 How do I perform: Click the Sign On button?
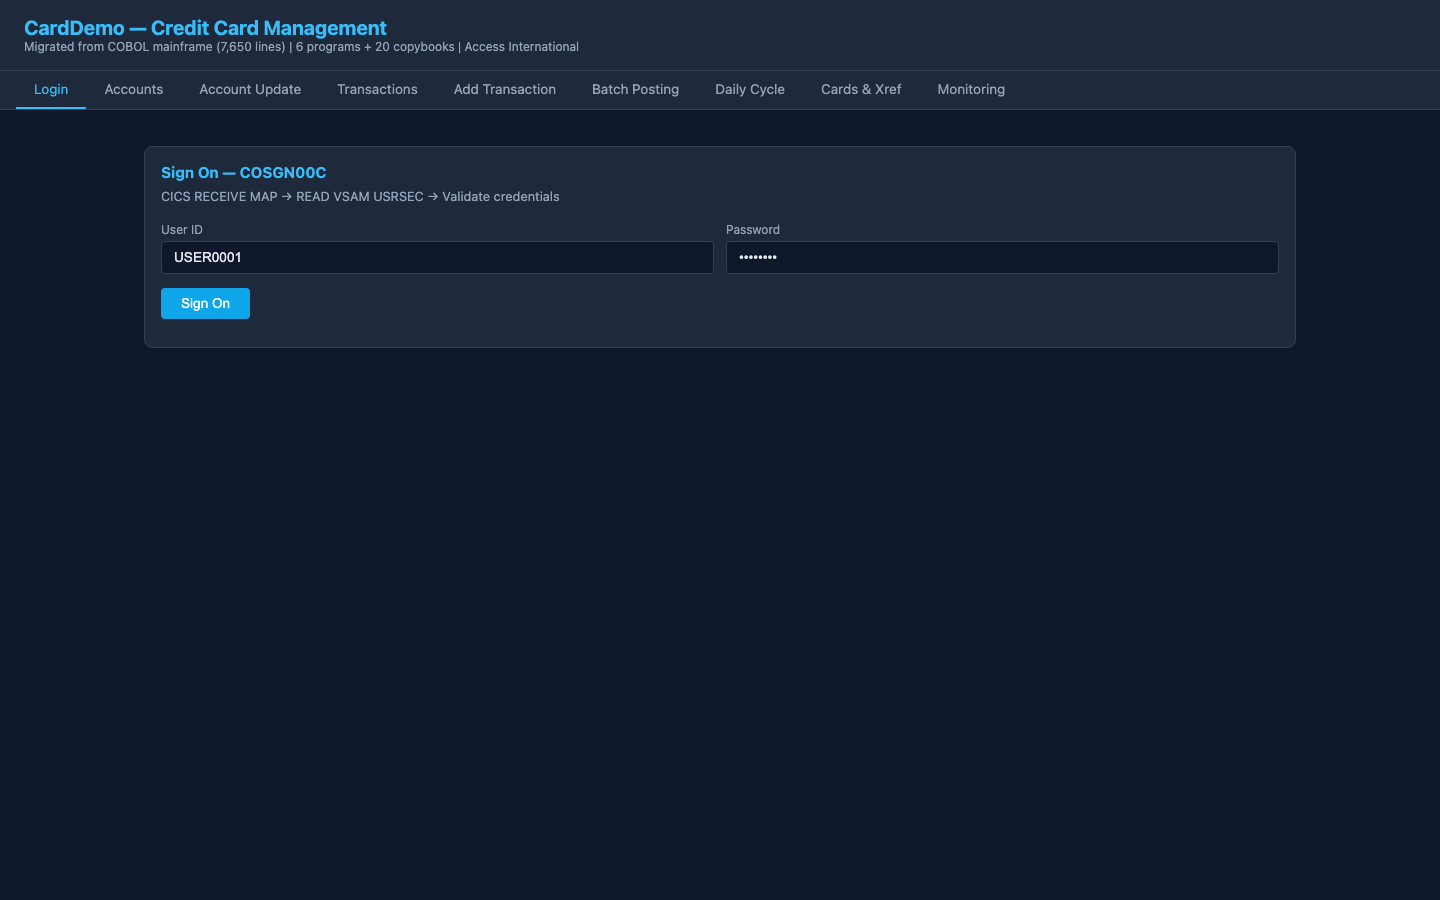205,303
